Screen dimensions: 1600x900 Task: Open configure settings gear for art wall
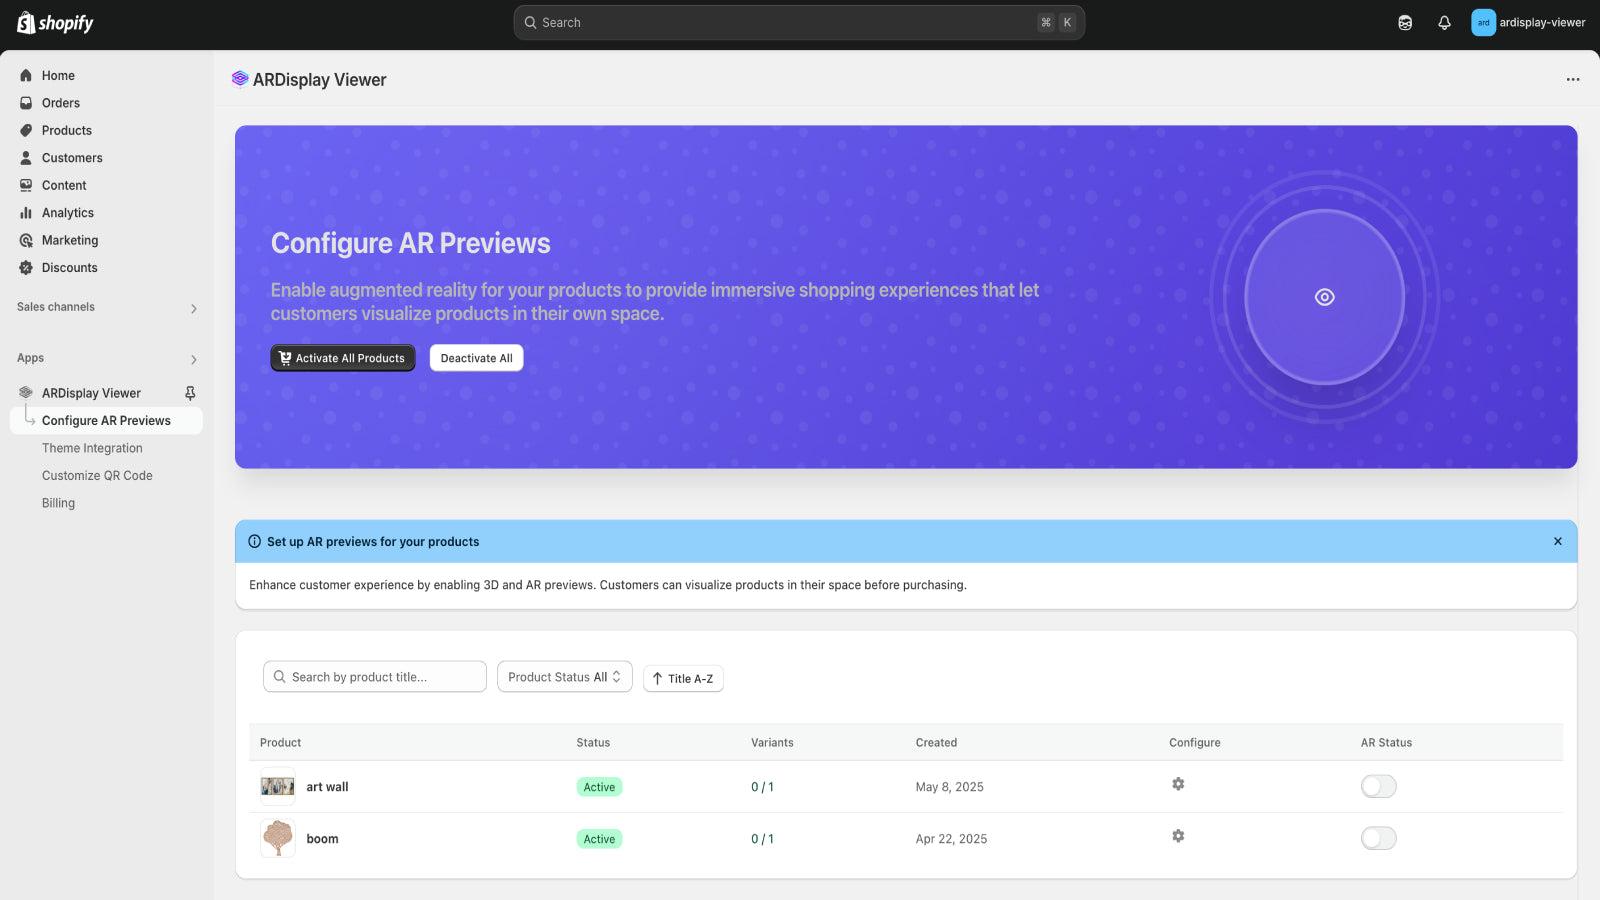pyautogui.click(x=1178, y=785)
